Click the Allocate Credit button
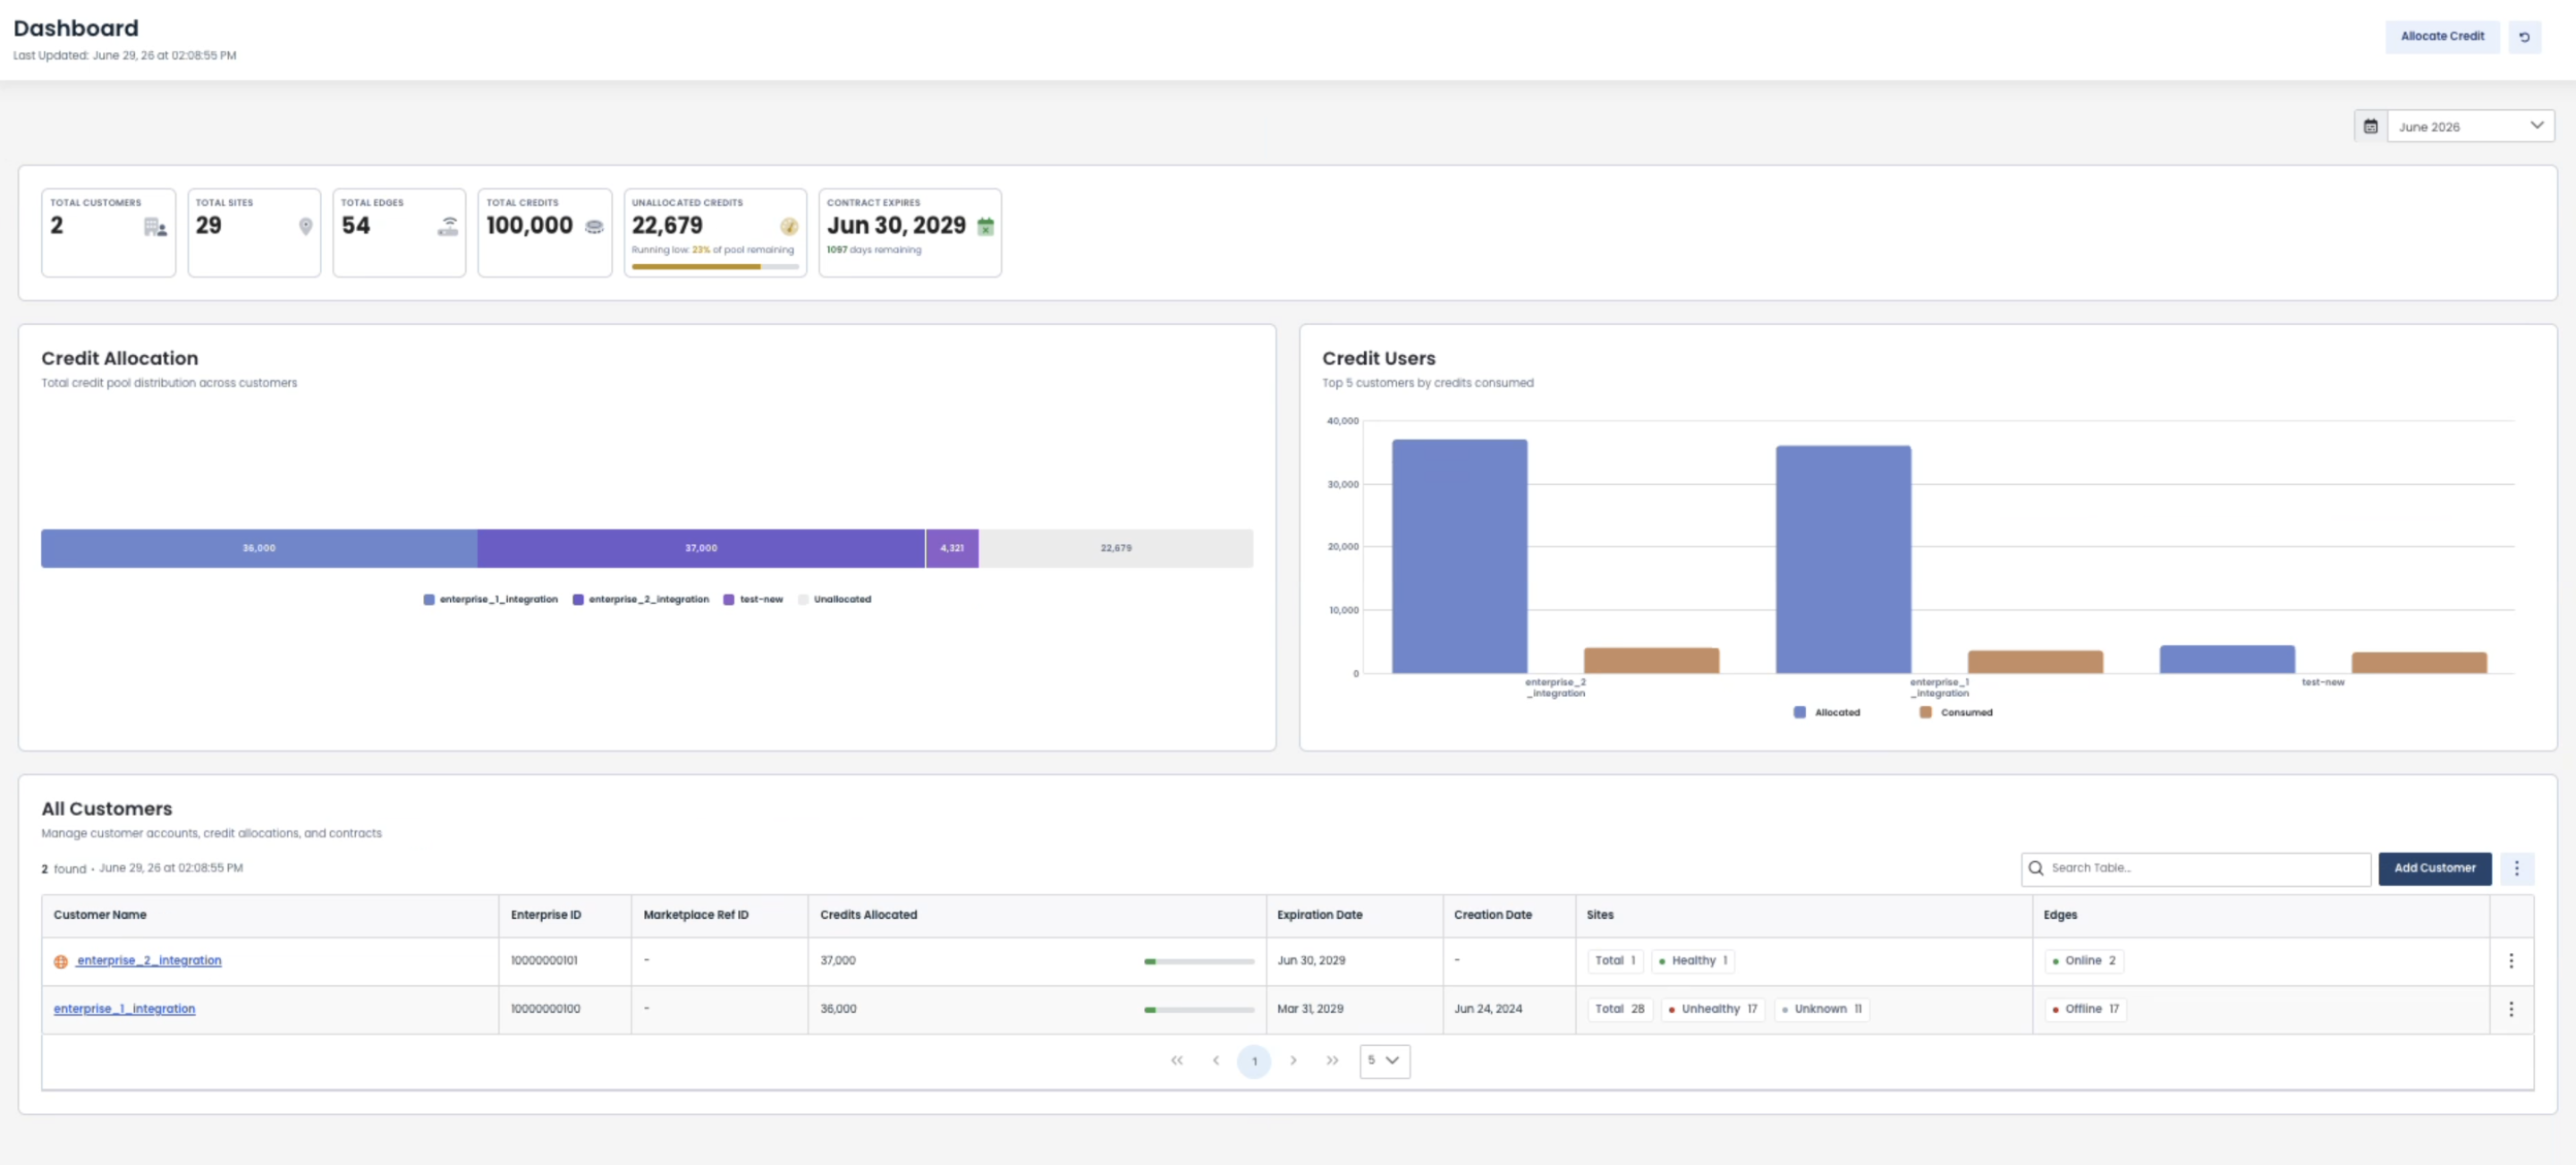 (x=2442, y=37)
